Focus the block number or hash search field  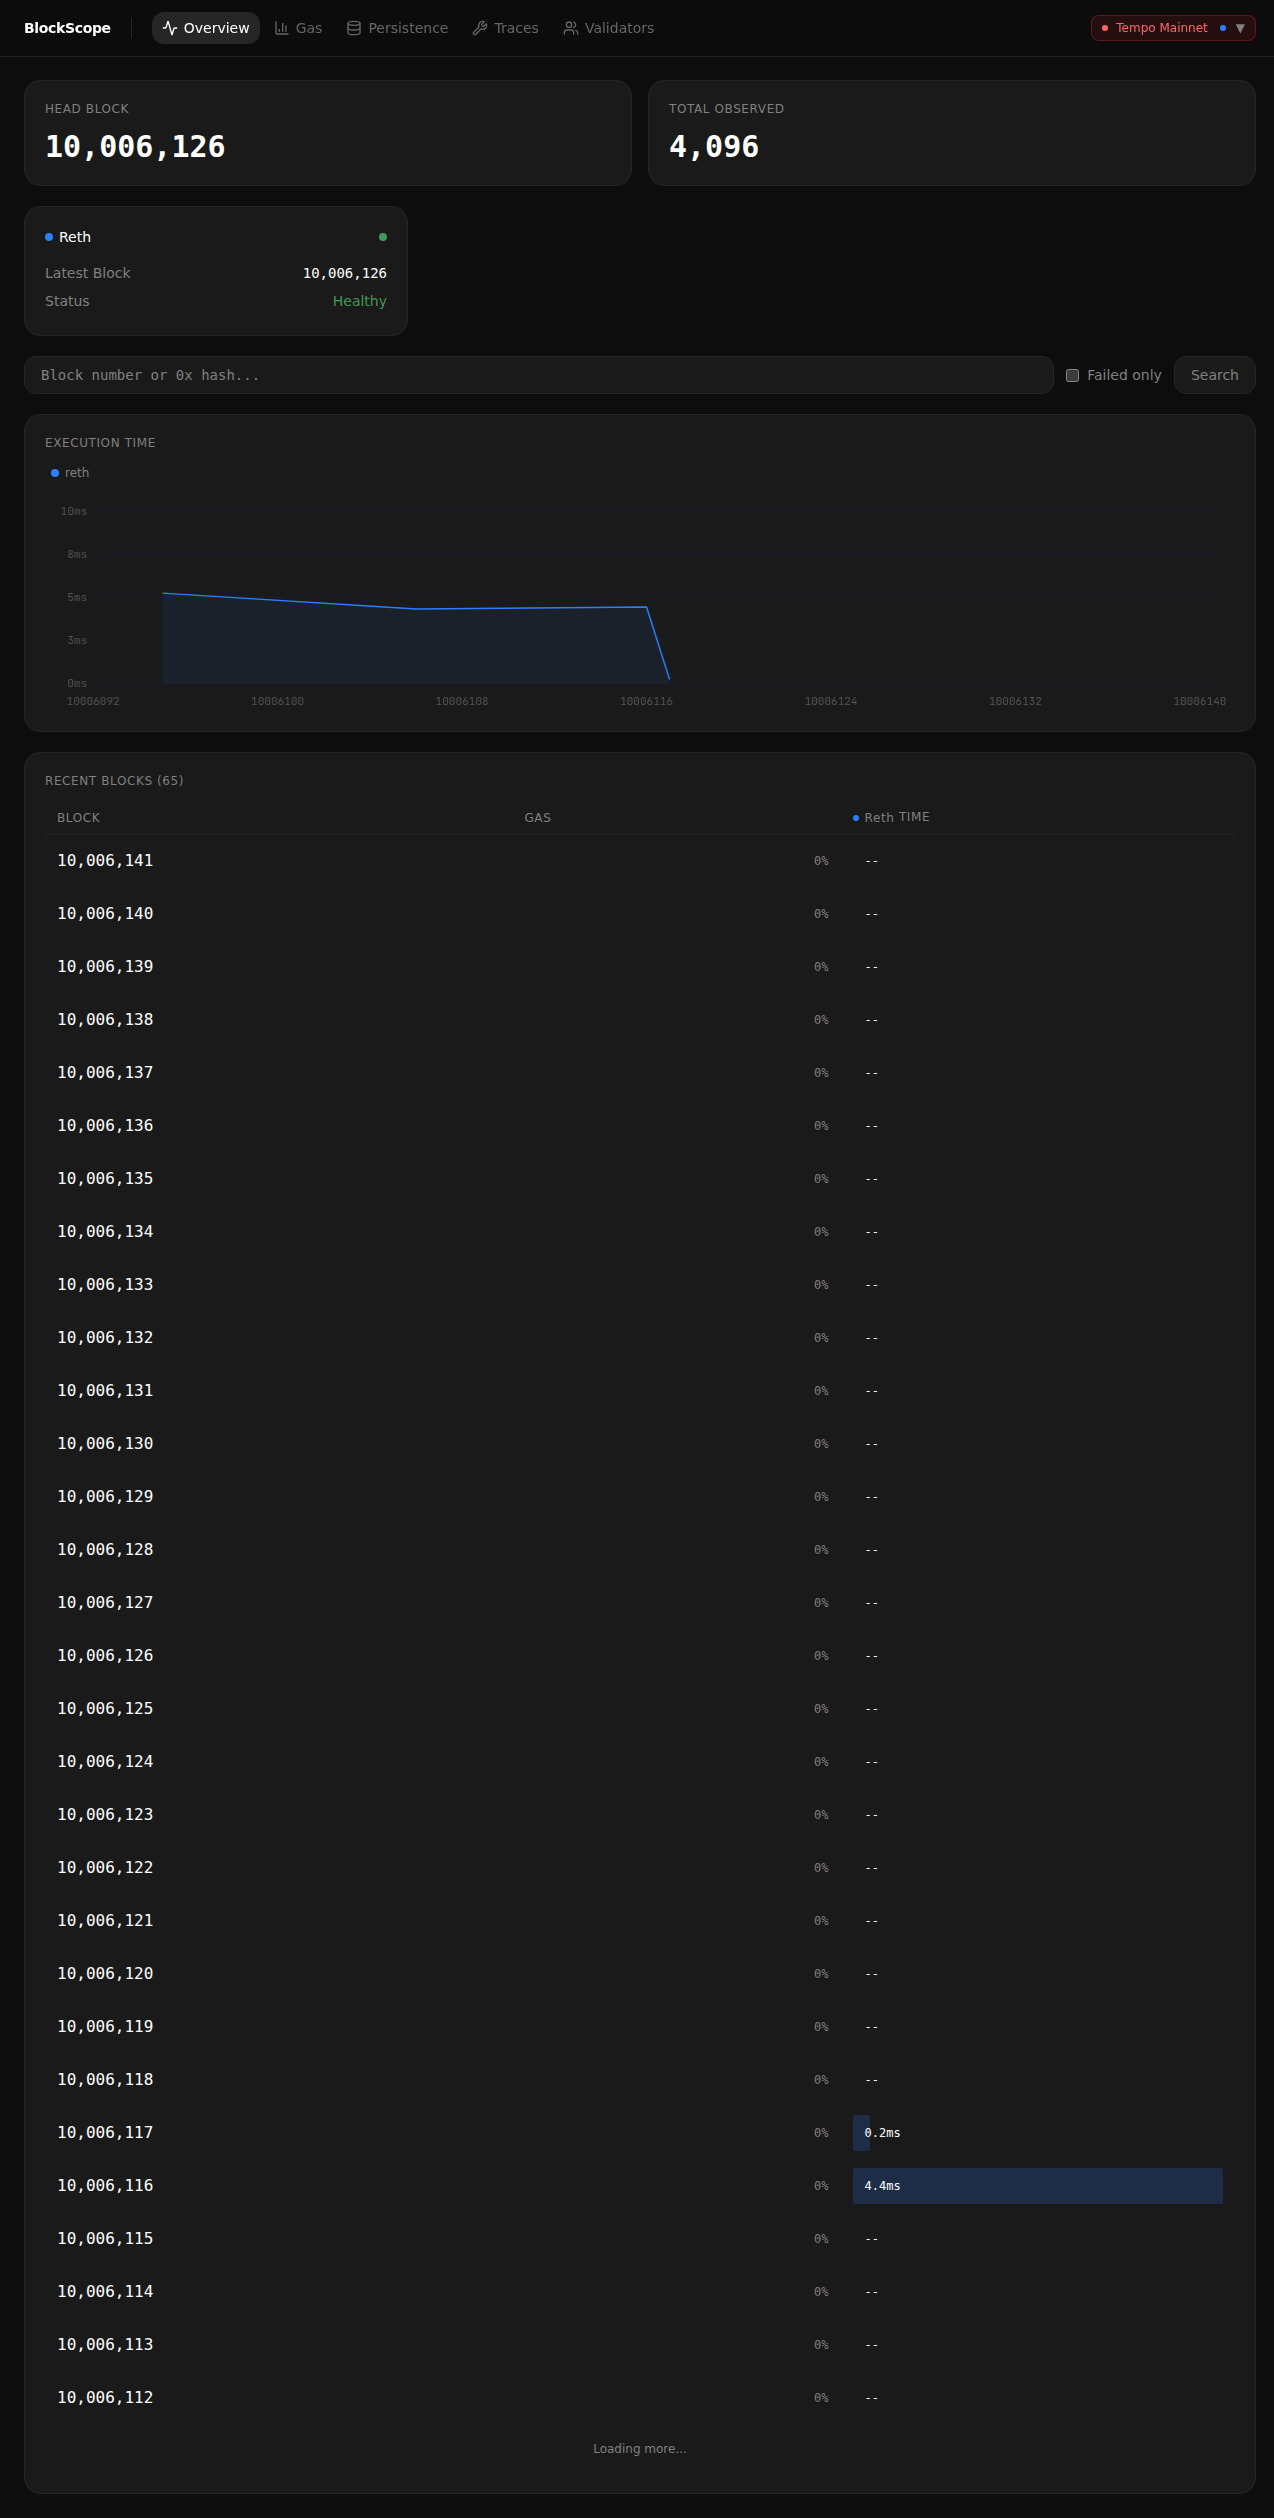(x=538, y=375)
